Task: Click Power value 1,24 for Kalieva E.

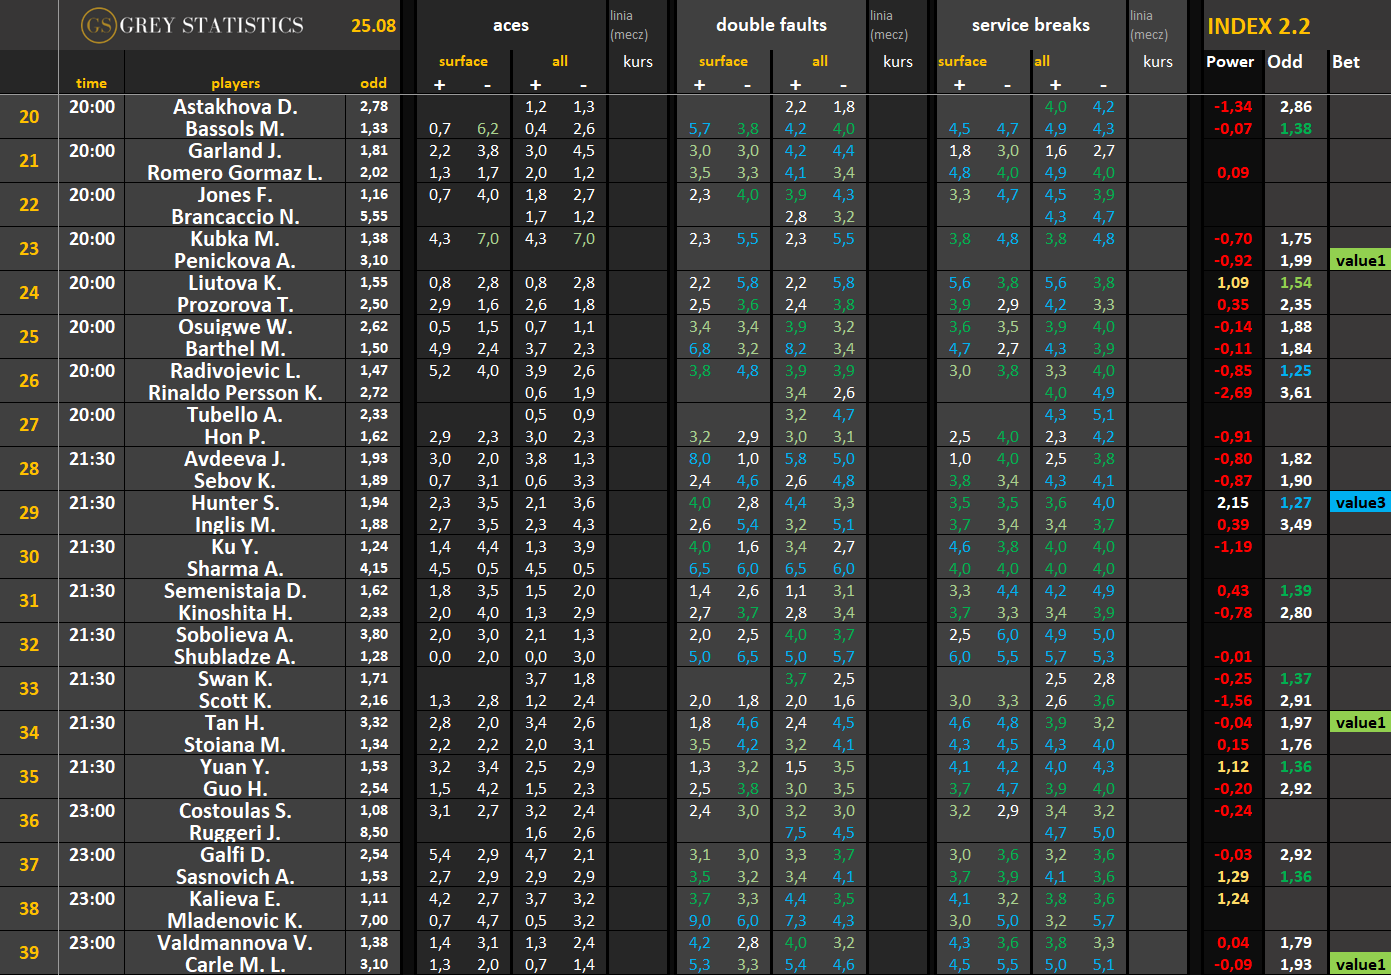Action: 1233,899
